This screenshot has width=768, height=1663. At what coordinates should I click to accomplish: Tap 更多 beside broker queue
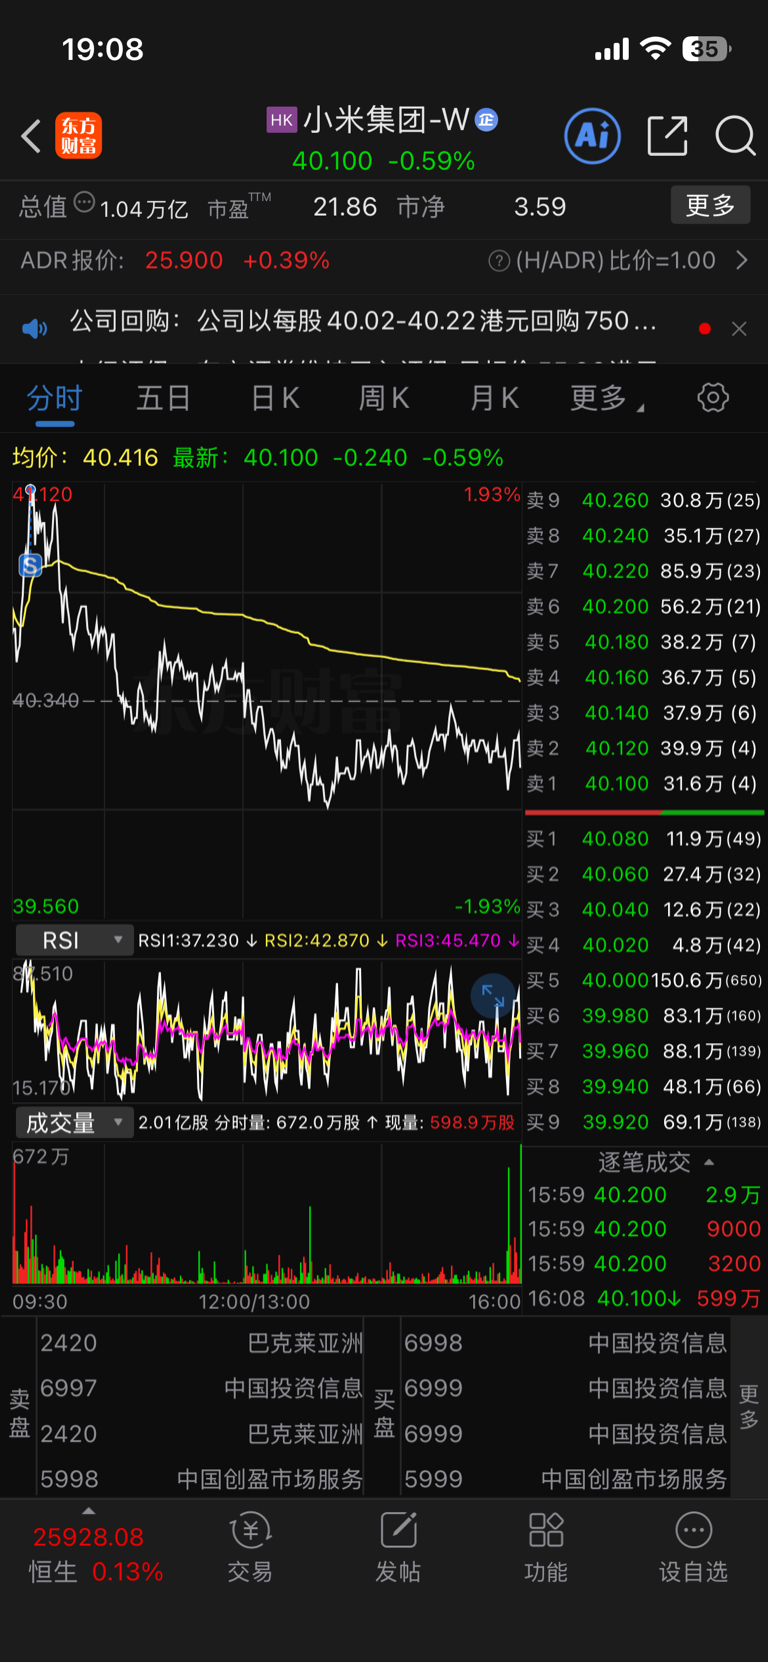pyautogui.click(x=748, y=1407)
